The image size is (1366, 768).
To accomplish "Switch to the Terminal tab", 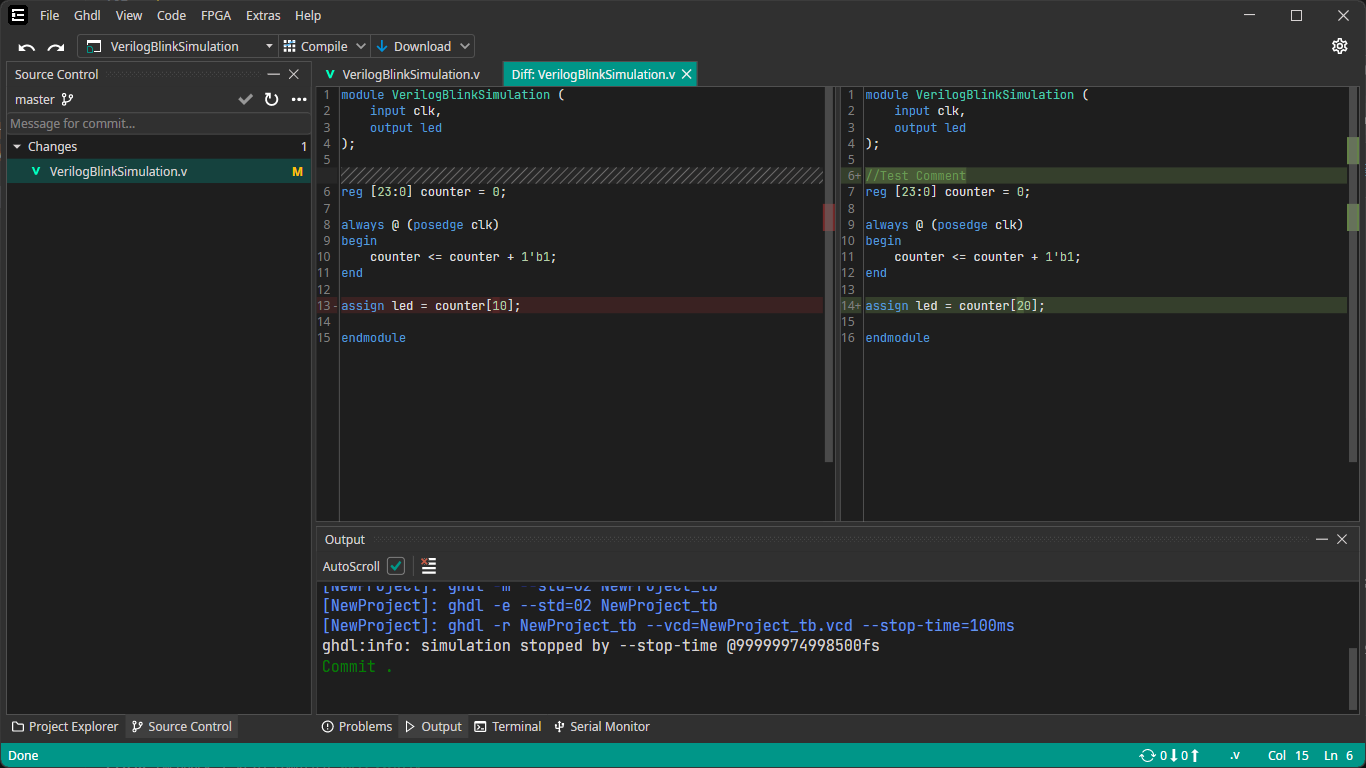I will click(x=508, y=727).
